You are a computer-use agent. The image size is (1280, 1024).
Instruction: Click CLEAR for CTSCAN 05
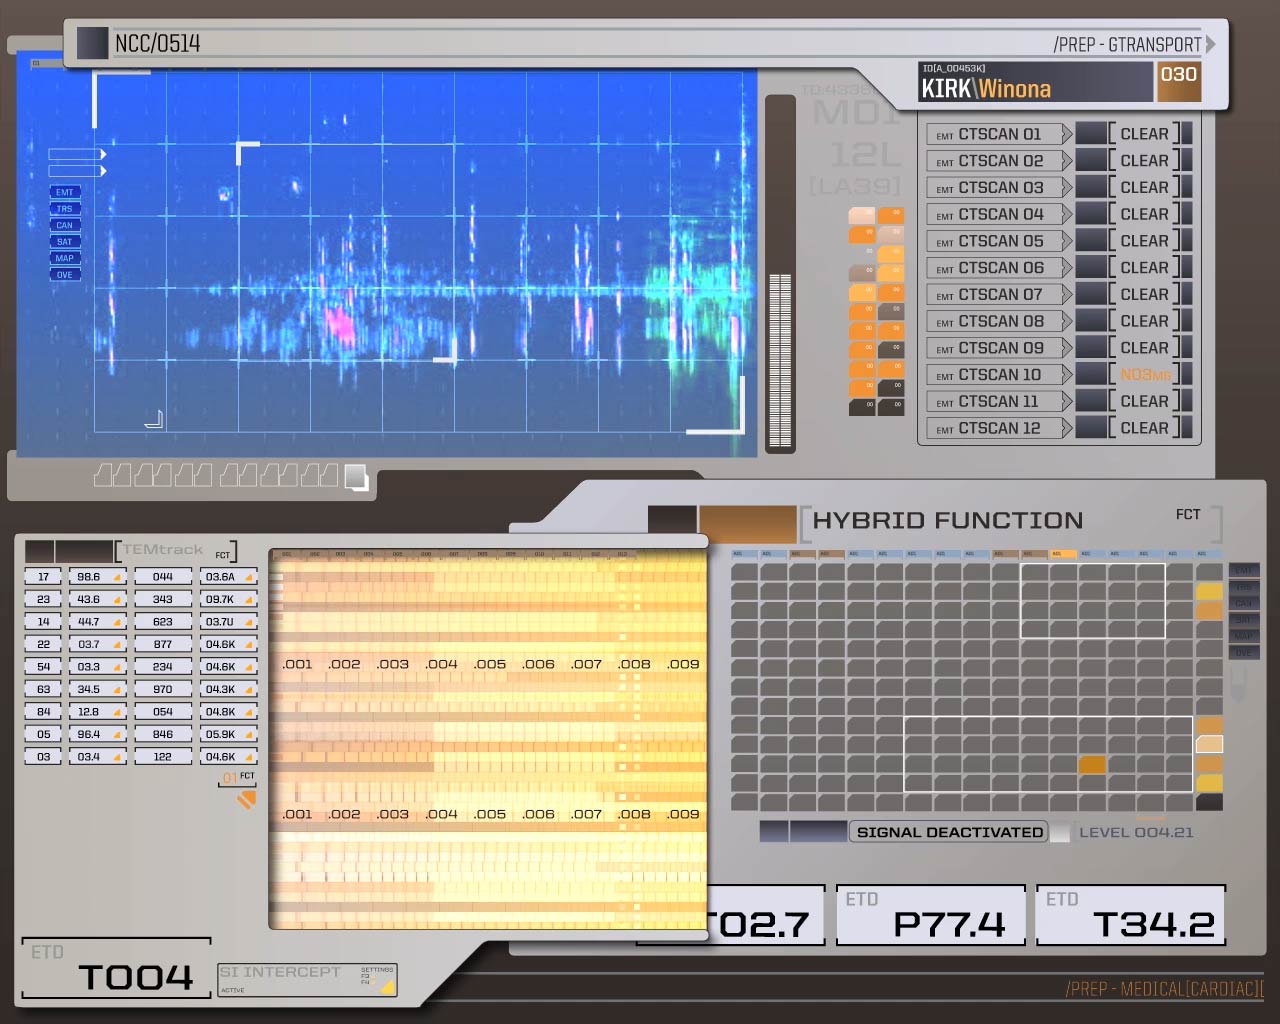[1144, 241]
